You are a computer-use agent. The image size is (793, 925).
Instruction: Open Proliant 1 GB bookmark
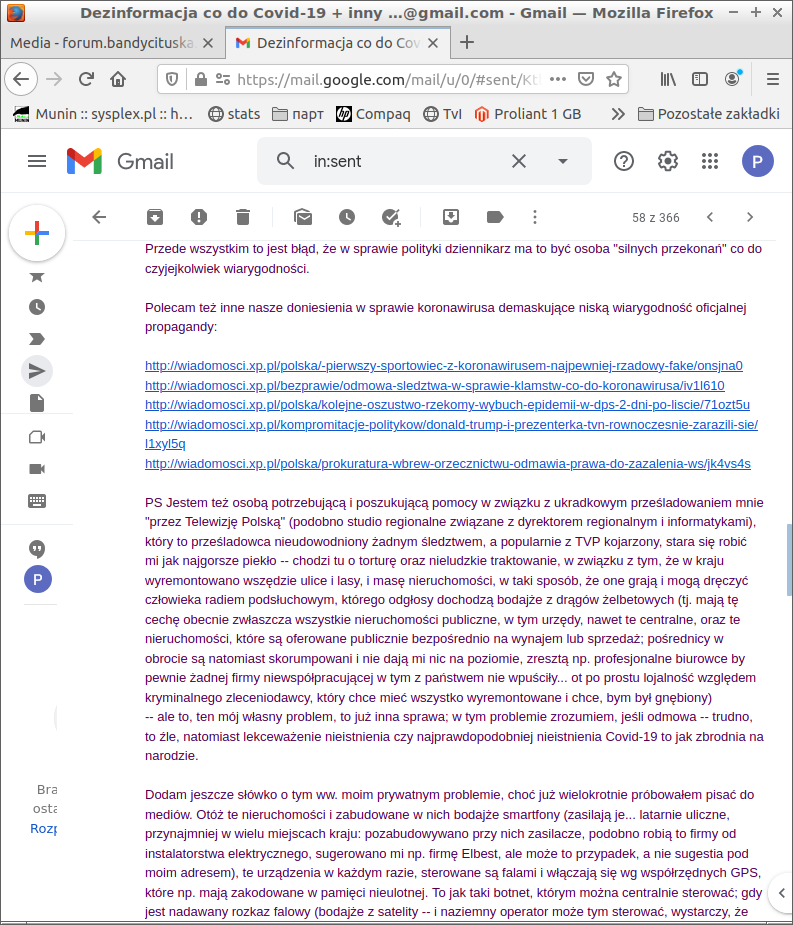527,114
